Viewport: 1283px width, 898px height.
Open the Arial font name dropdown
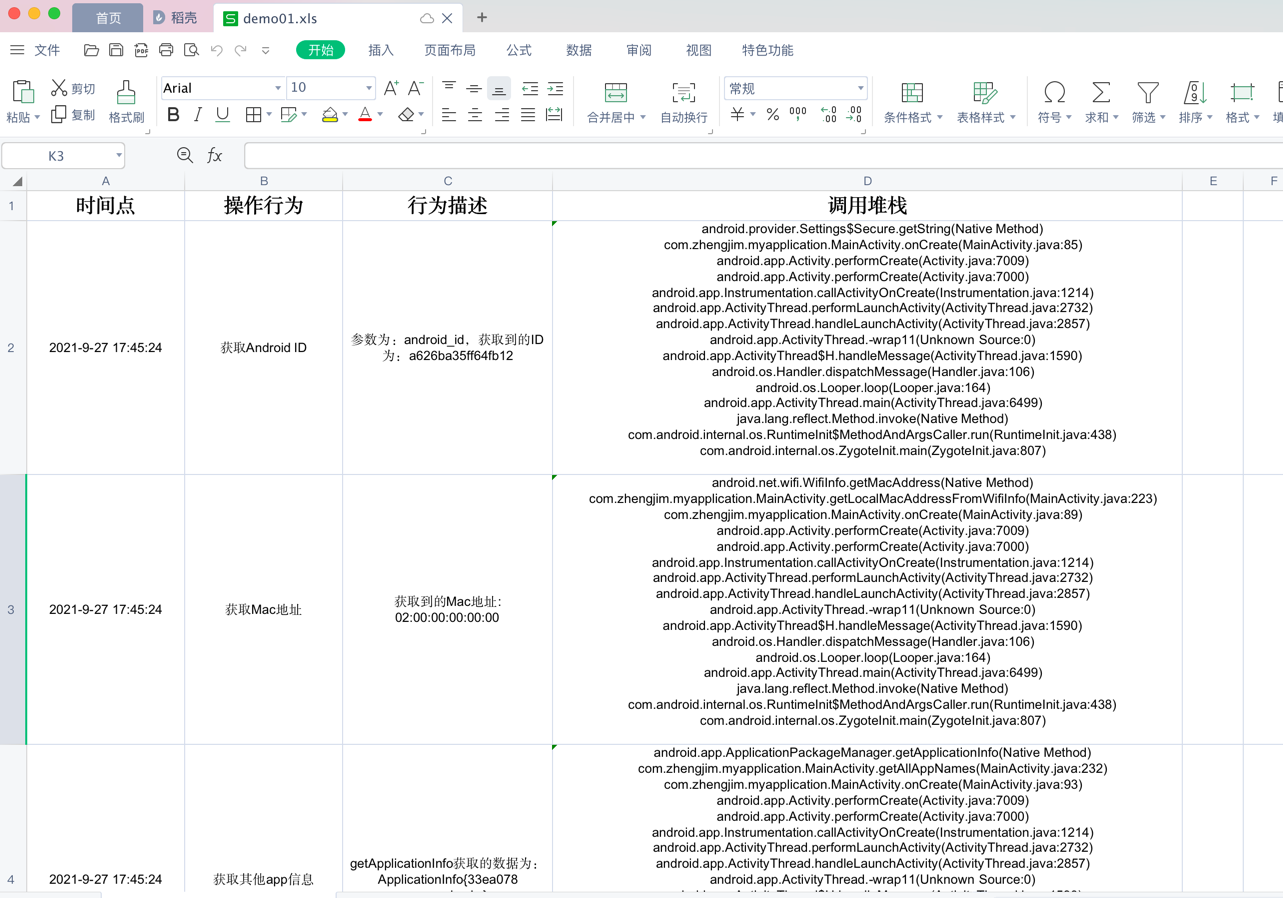pos(278,88)
